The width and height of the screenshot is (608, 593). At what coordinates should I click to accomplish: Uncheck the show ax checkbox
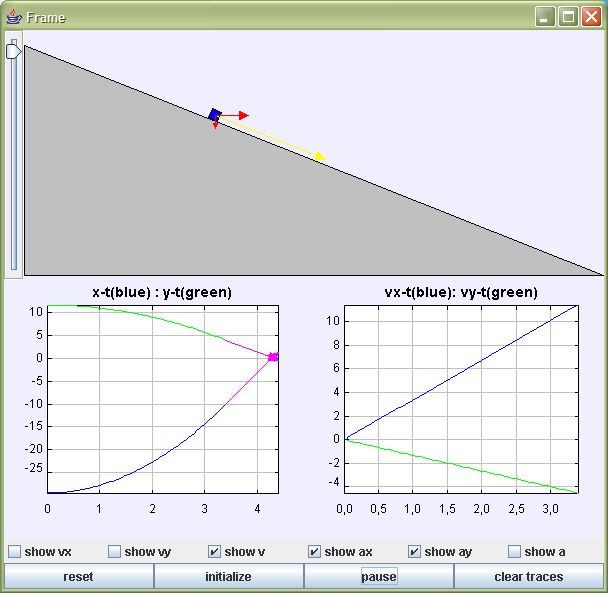[x=314, y=552]
